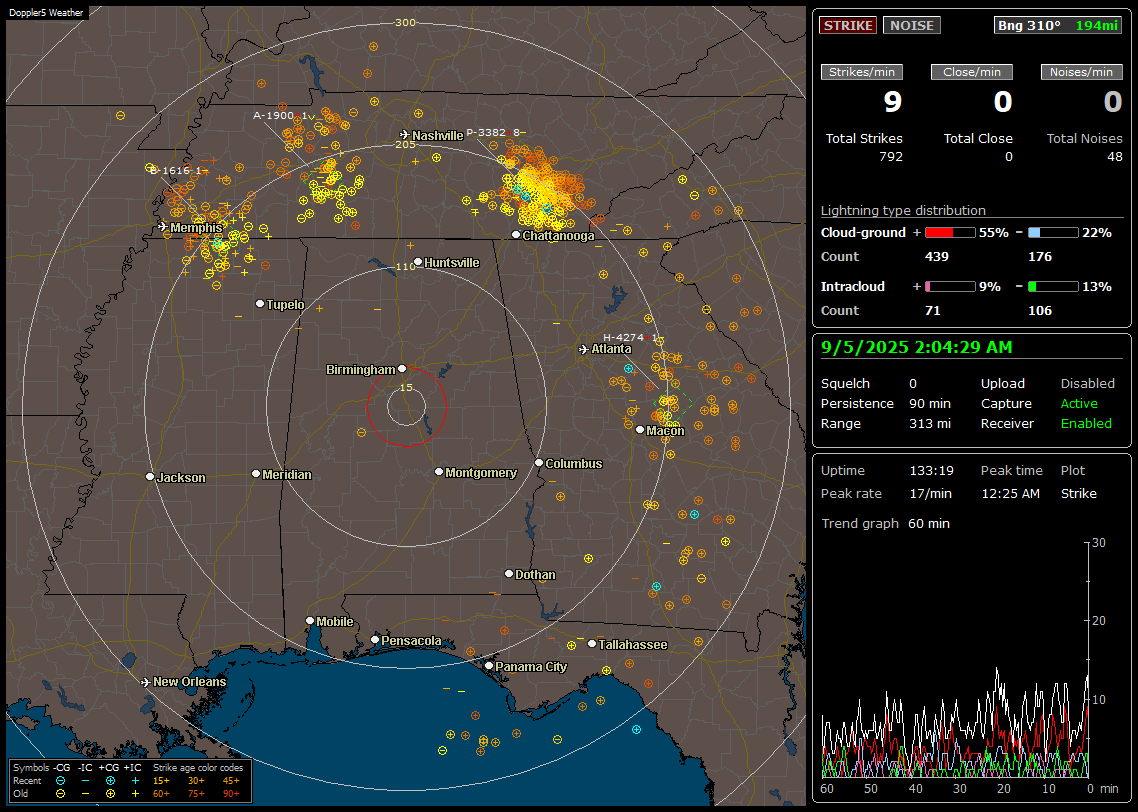Click the Squelch value 0

click(x=913, y=384)
